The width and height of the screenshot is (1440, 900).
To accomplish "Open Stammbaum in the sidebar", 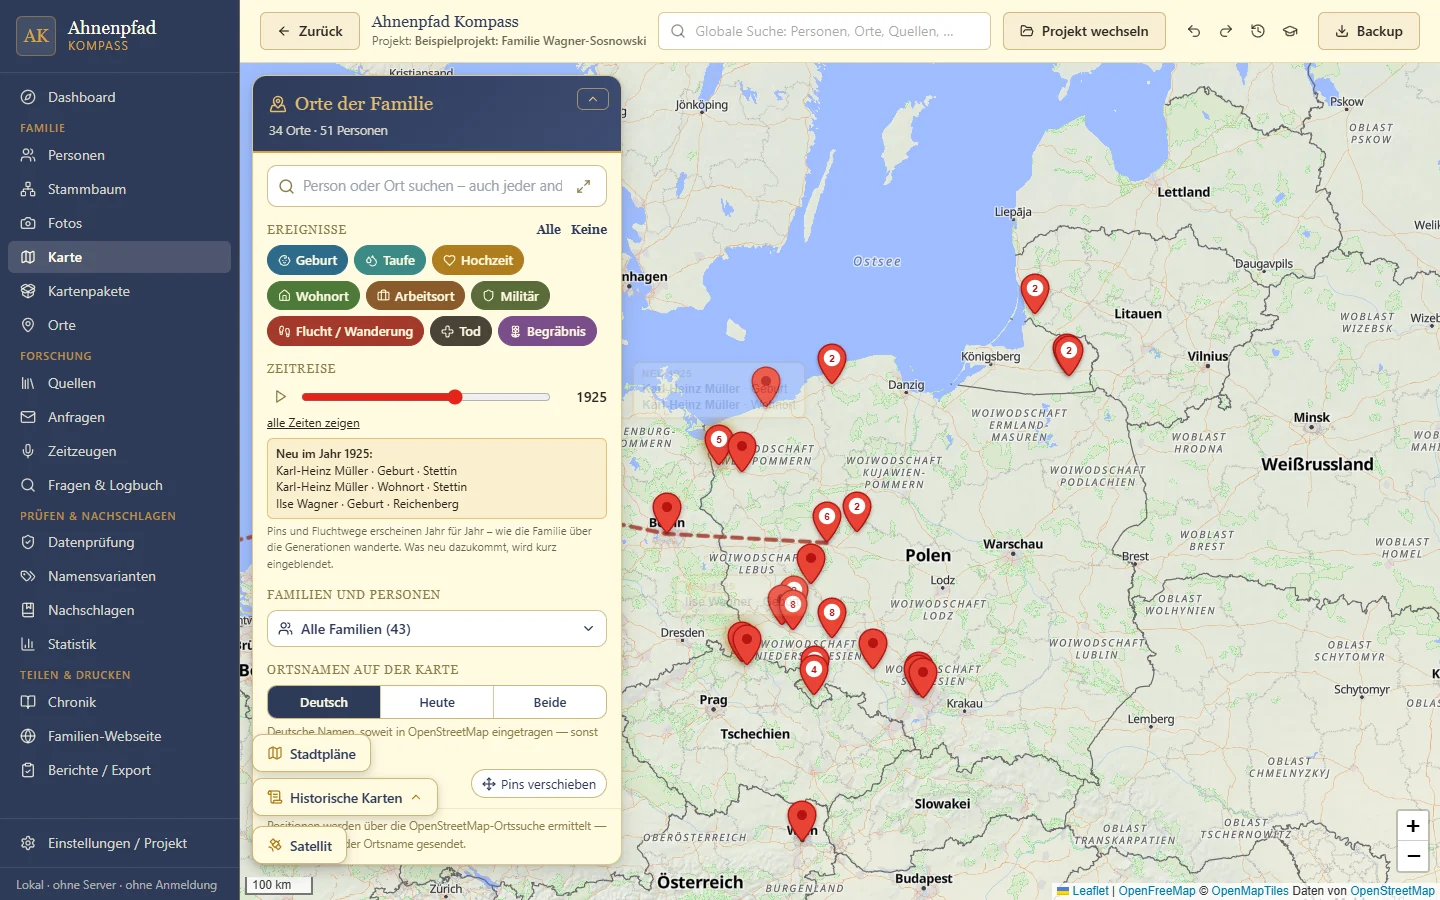I will 119,189.
